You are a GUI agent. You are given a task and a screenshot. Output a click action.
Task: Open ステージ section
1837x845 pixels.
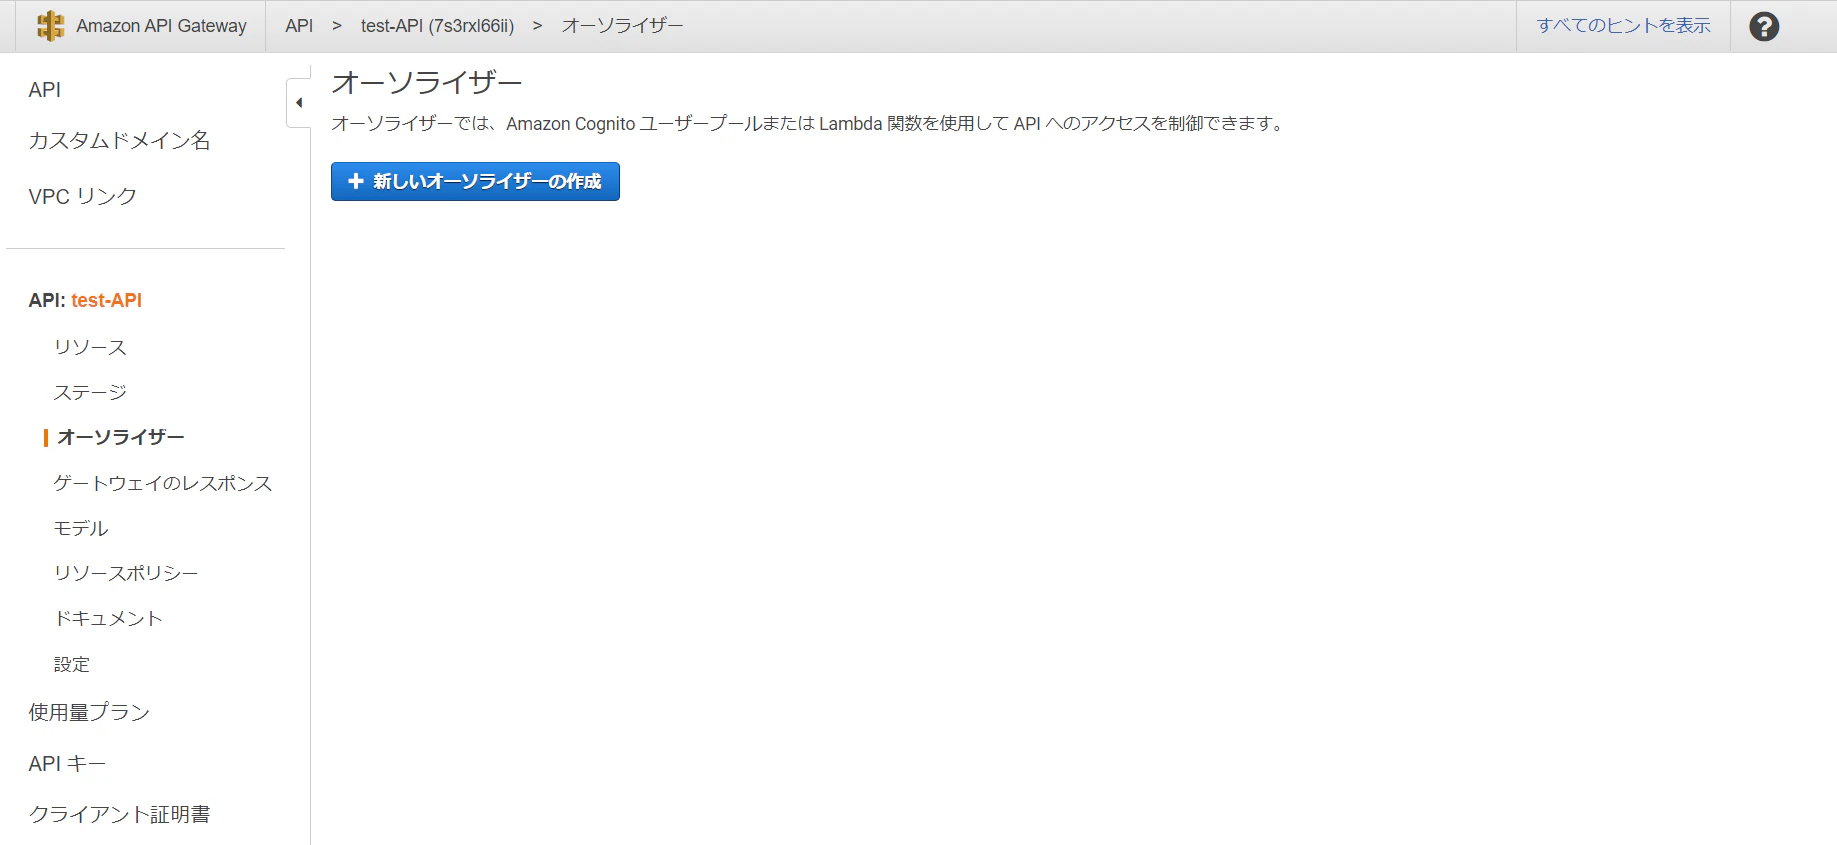(x=90, y=392)
